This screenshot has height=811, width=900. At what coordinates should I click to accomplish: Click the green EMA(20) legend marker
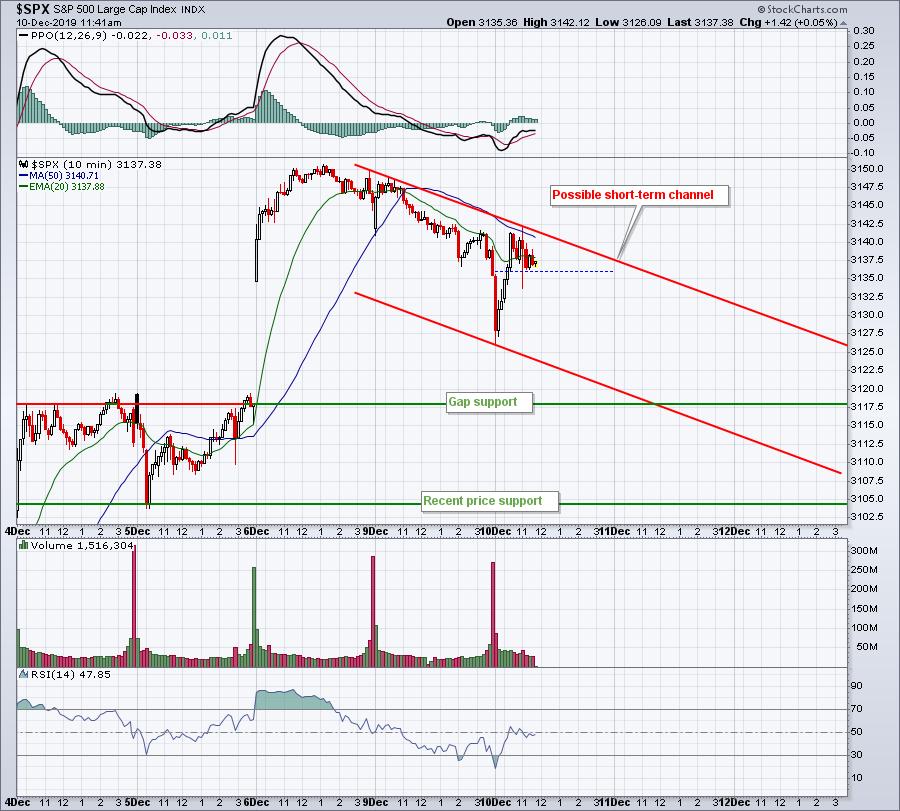click(x=24, y=187)
